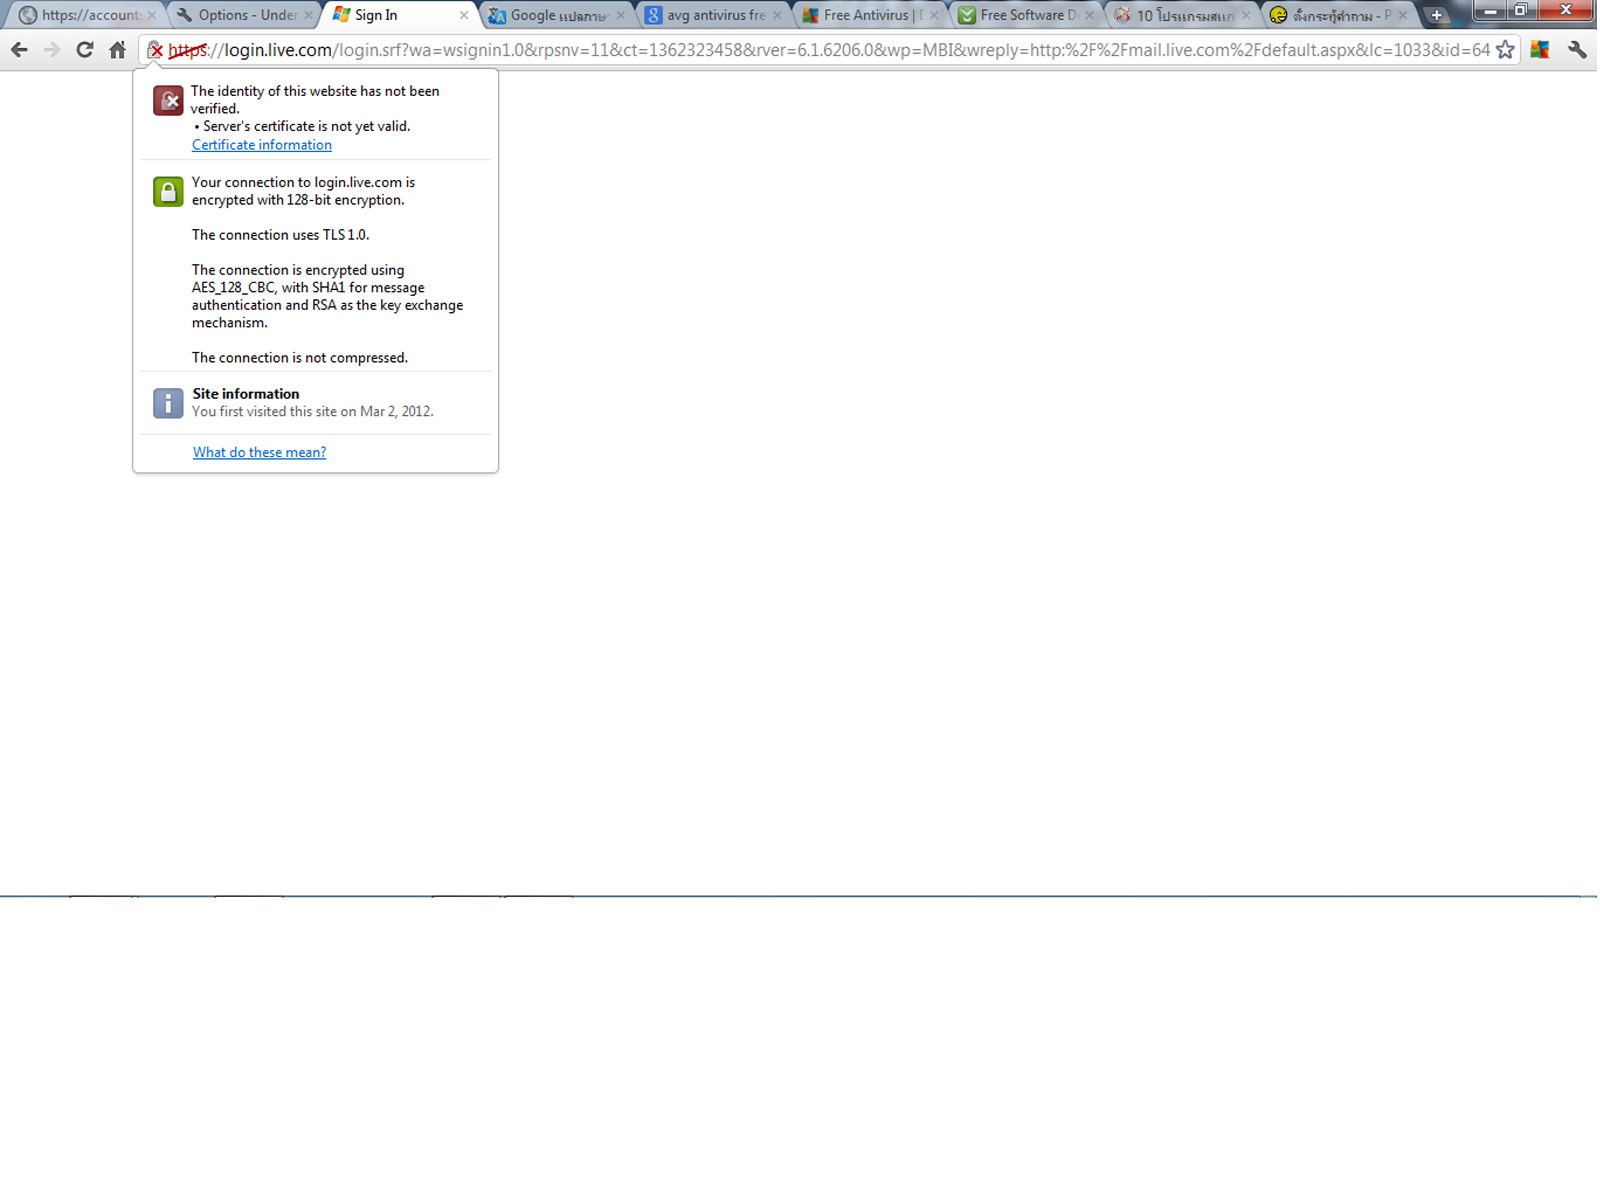The image size is (1600, 1200).
Task: Select the Sign In tab
Action: tap(398, 15)
